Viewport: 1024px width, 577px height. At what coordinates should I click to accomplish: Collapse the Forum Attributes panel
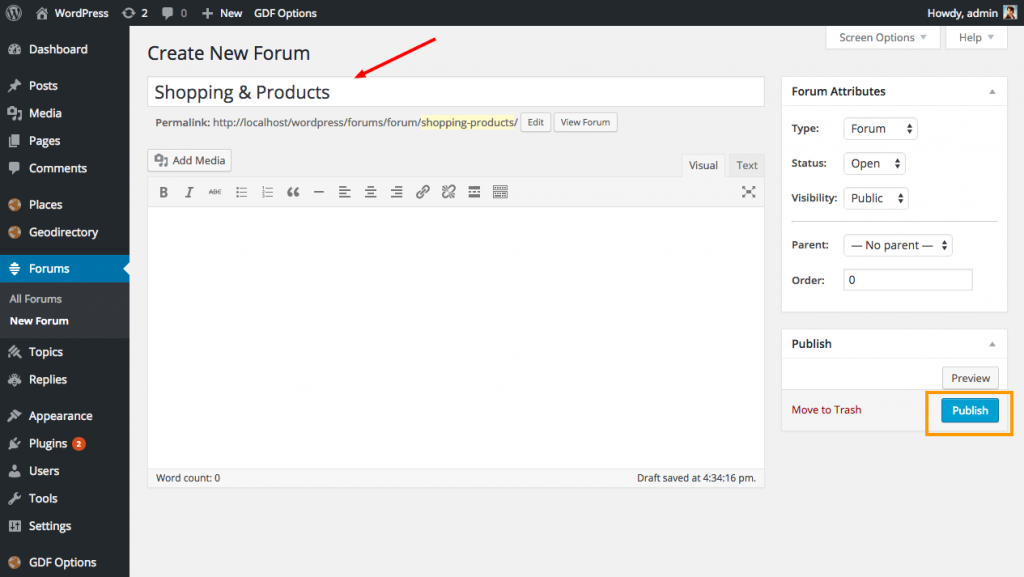pyautogui.click(x=992, y=92)
